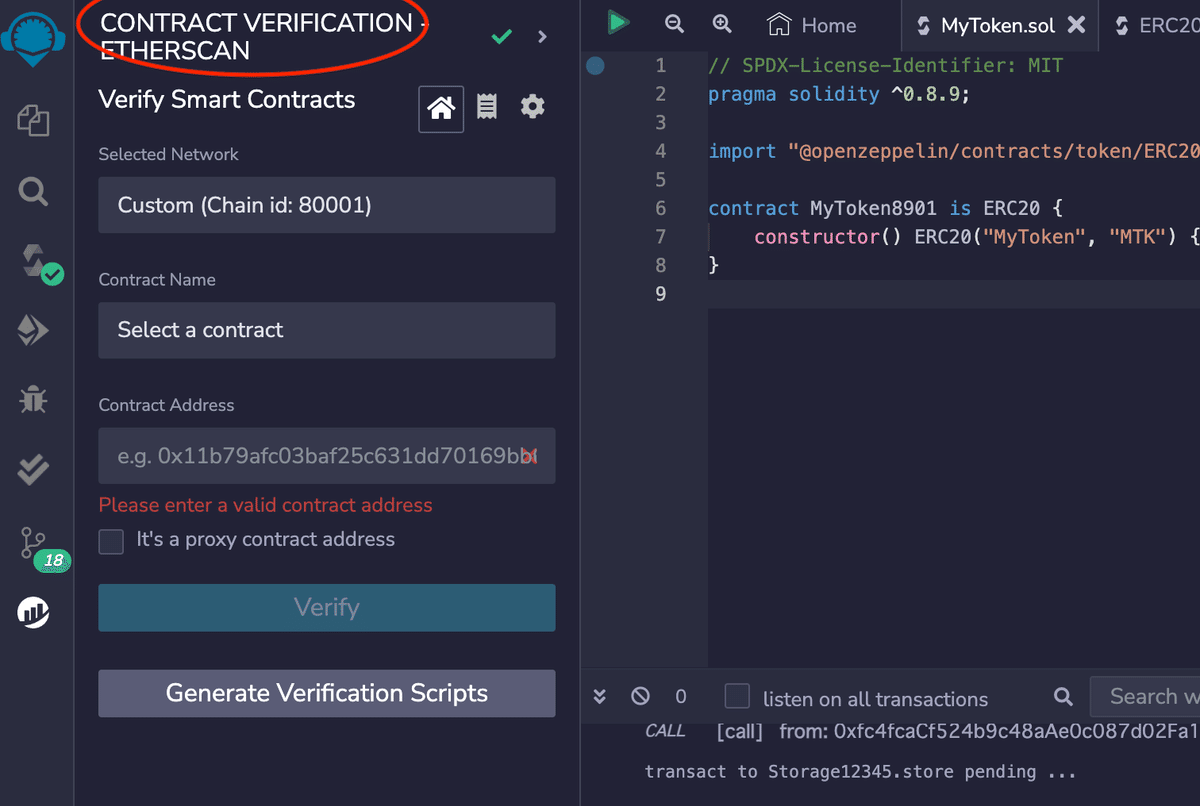Click the Selected Network field
1200x806 pixels.
tap(326, 205)
